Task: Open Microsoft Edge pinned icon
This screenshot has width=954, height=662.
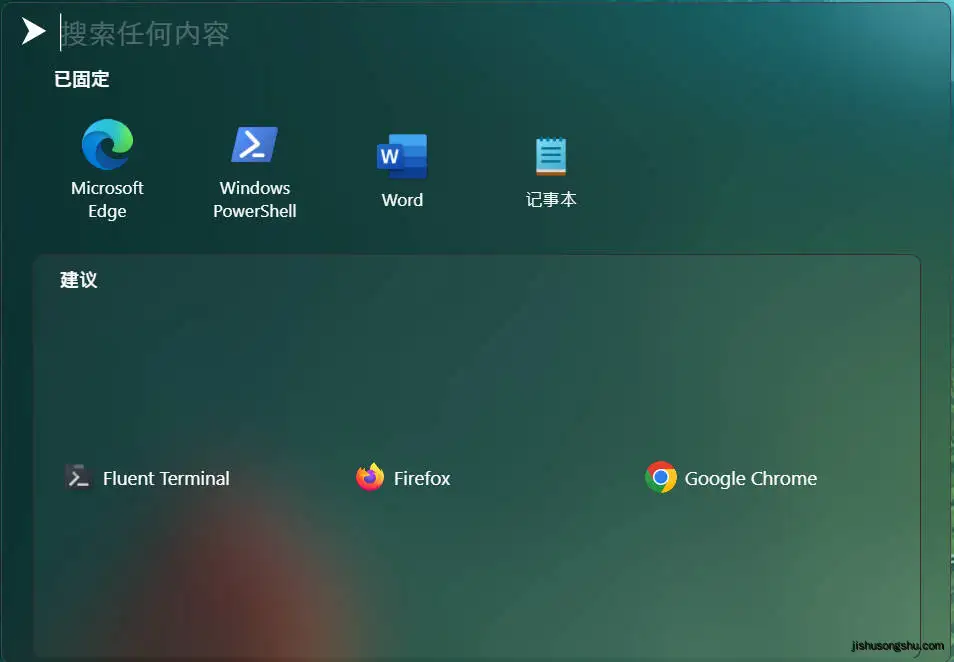Action: pos(107,144)
